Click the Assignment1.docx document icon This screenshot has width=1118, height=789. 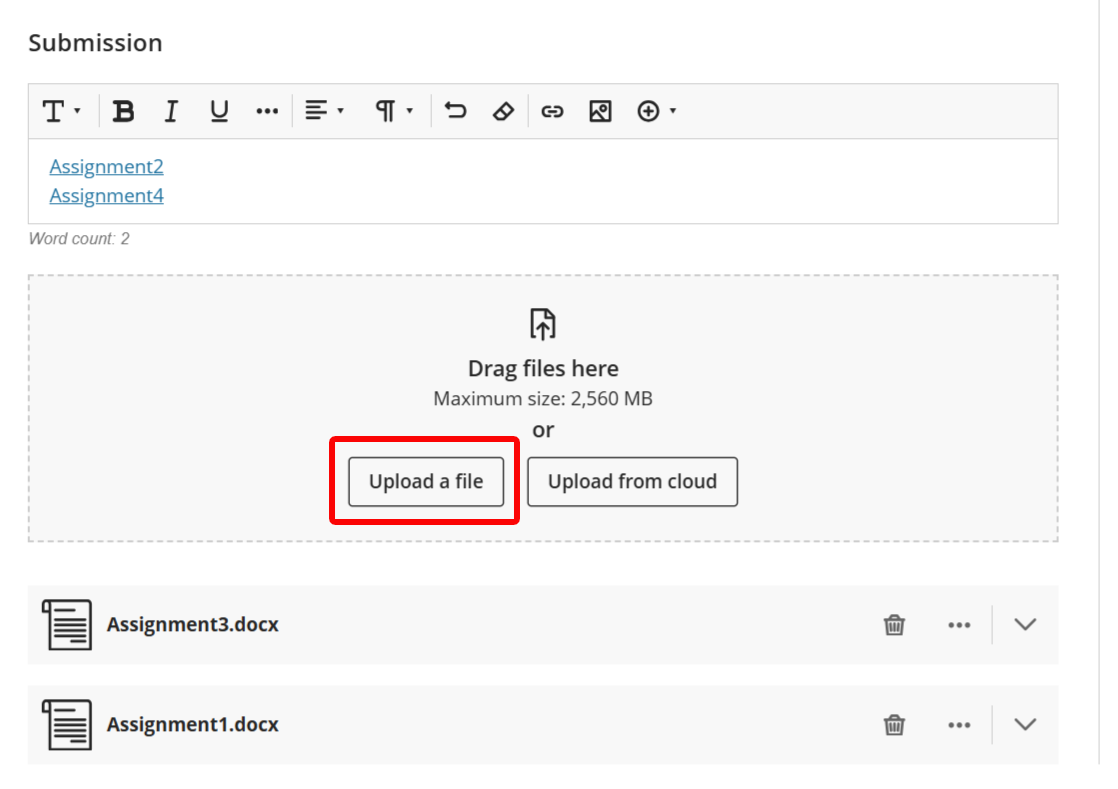coord(67,725)
